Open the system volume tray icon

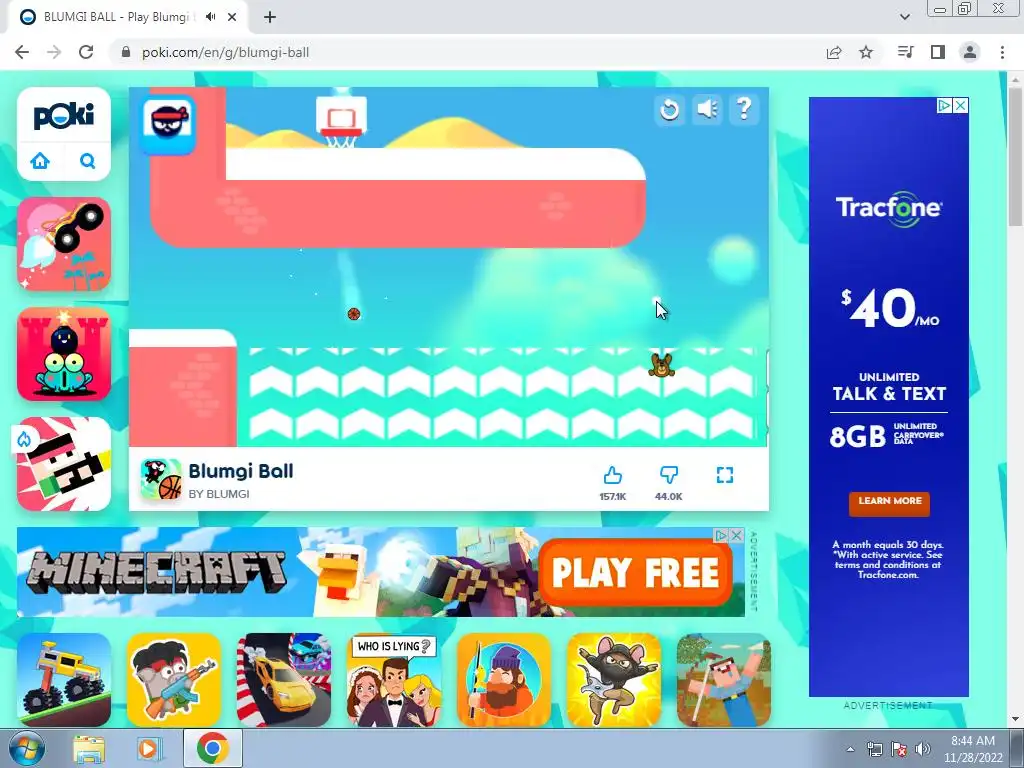coord(923,749)
